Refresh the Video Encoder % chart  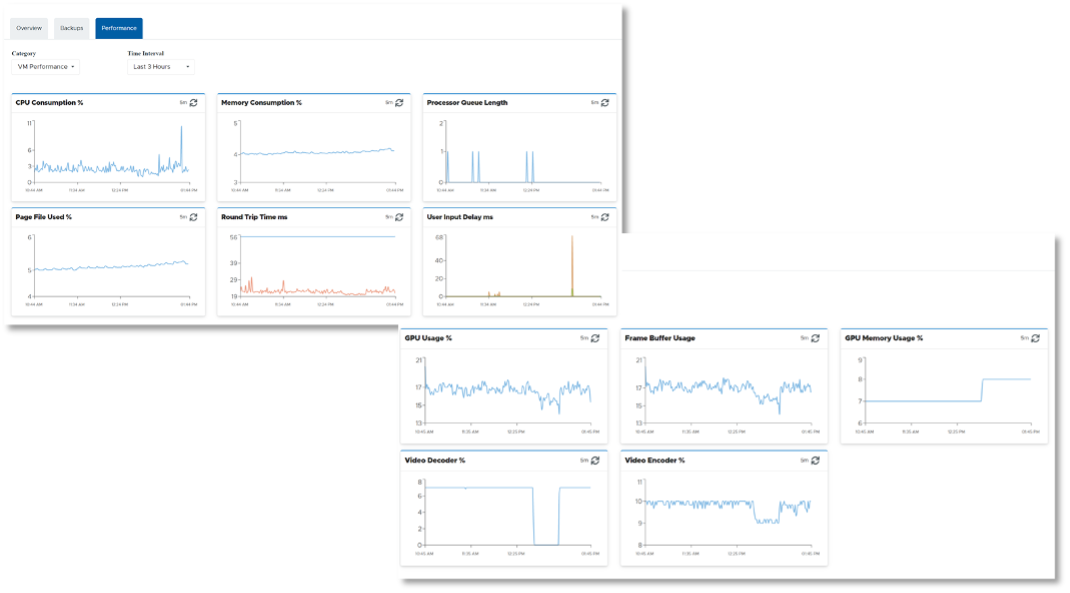click(815, 460)
